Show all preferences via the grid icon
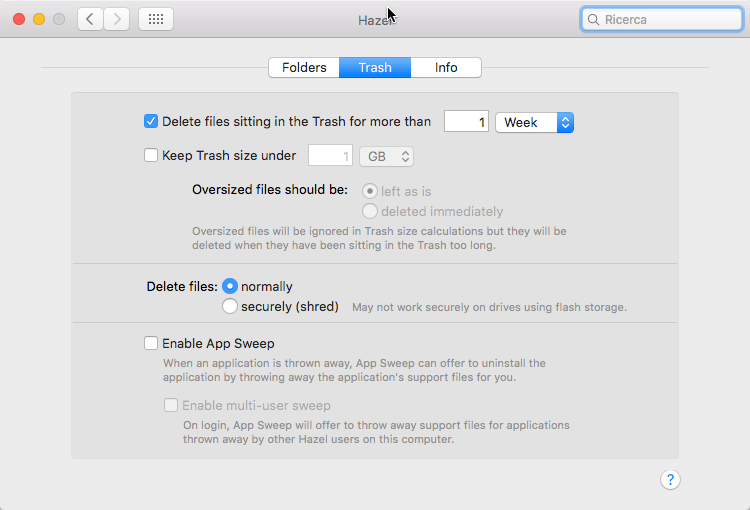The height and width of the screenshot is (510, 750). [156, 19]
